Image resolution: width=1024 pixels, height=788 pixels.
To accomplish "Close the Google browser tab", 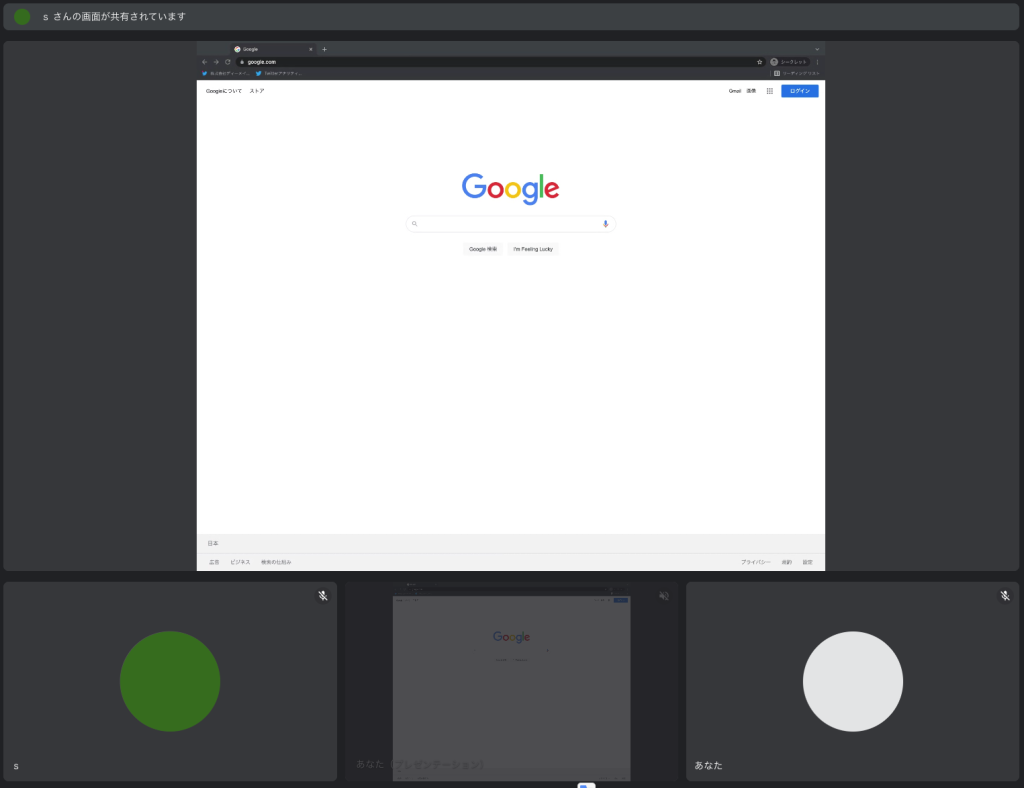I will click(x=311, y=49).
